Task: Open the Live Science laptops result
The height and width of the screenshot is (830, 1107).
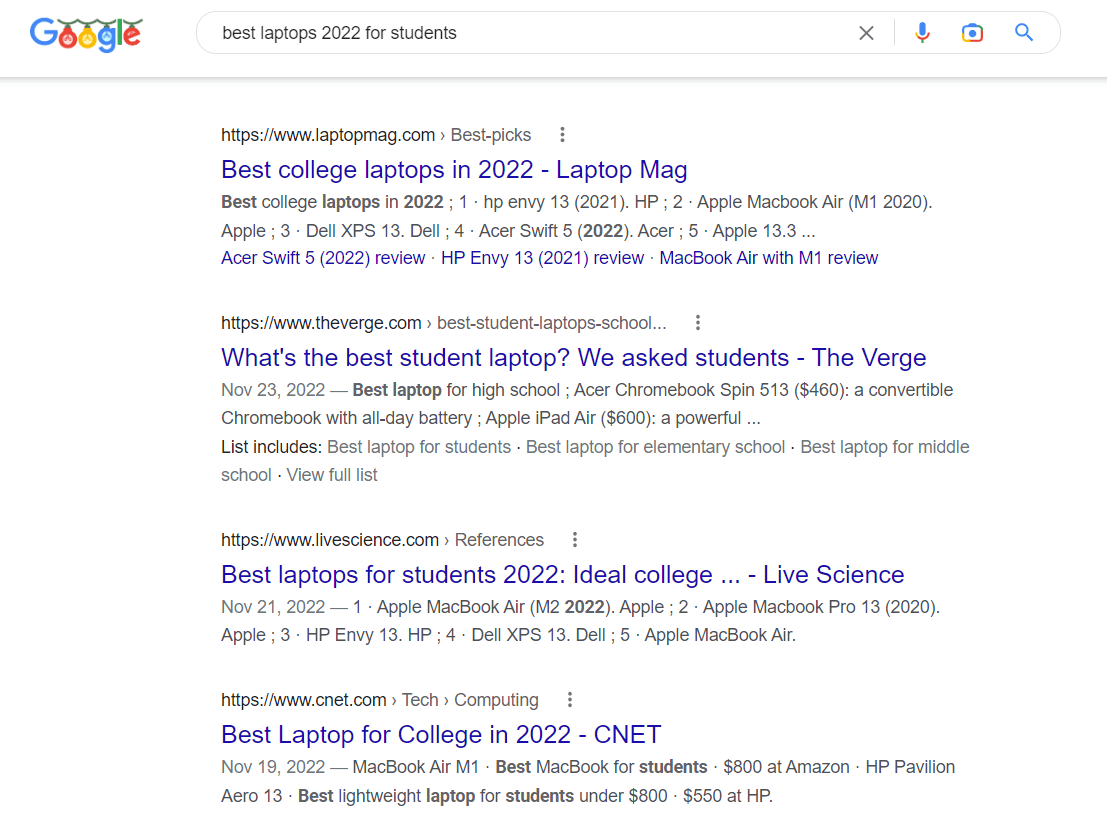Action: click(x=562, y=574)
